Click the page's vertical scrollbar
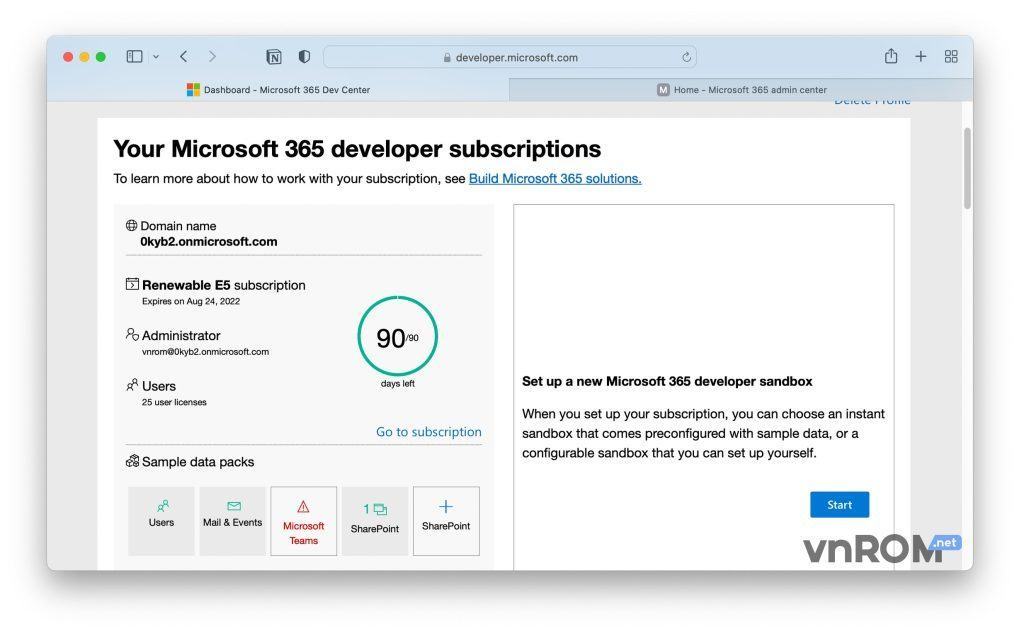Screen dimensions: 1024x634 tap(967, 168)
